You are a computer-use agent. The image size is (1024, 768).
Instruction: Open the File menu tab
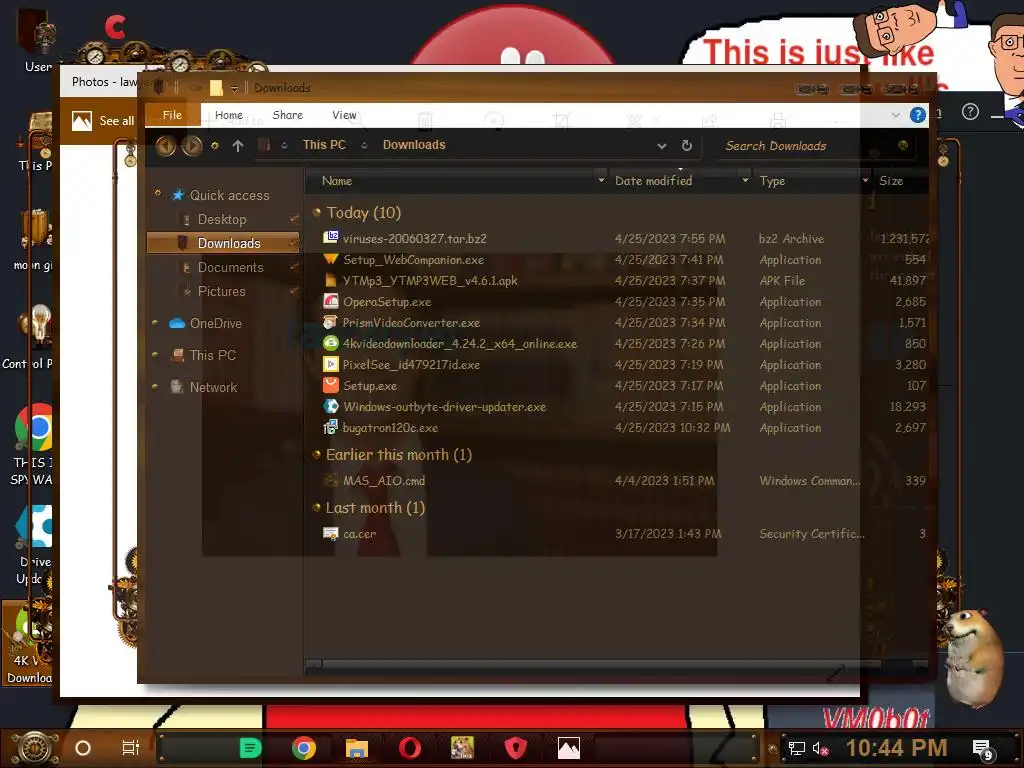click(172, 115)
